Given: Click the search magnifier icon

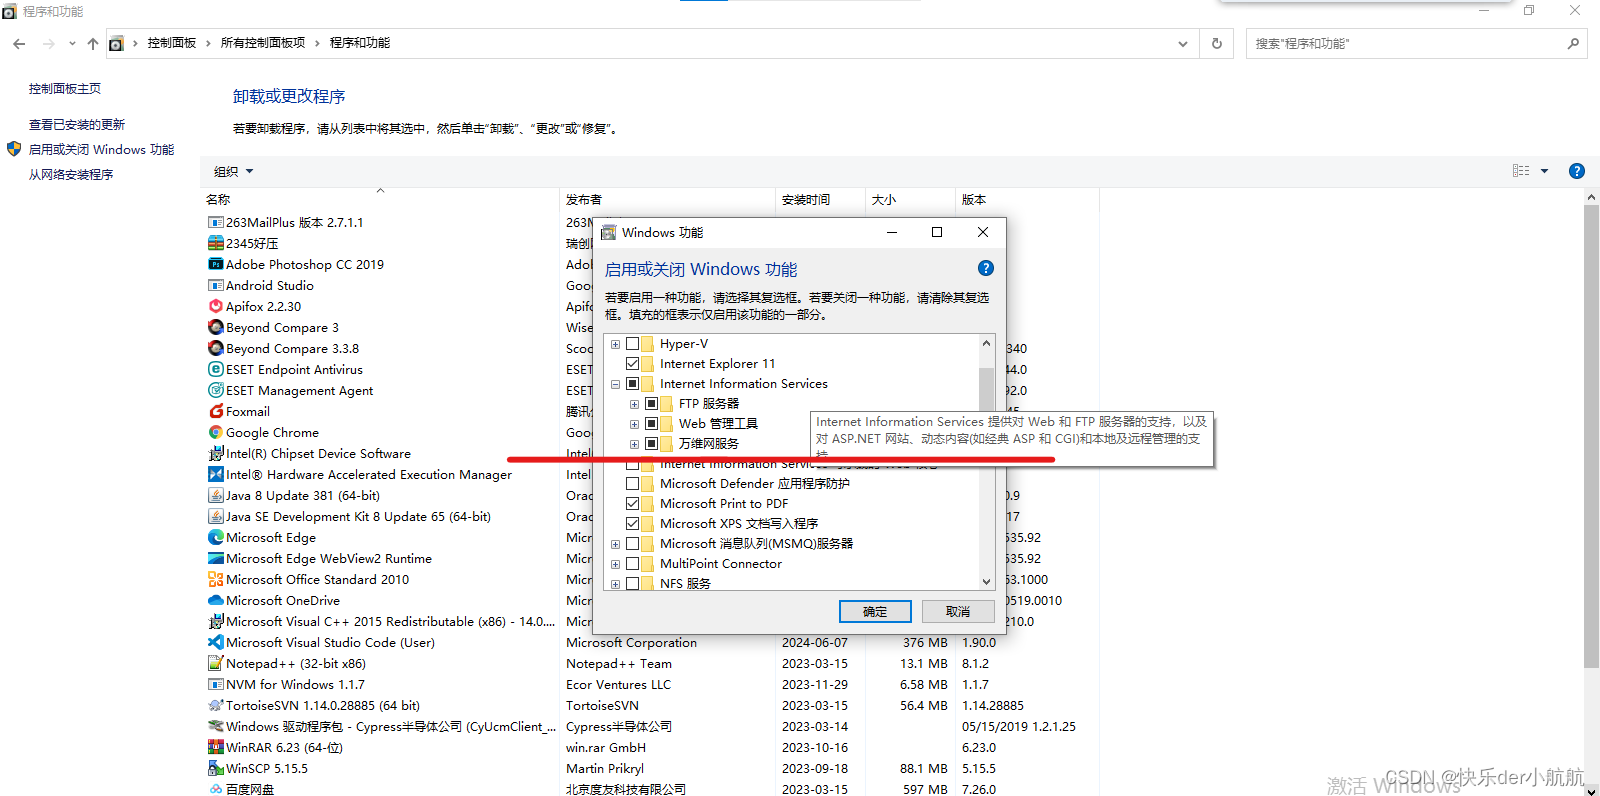Looking at the screenshot, I should (x=1573, y=43).
